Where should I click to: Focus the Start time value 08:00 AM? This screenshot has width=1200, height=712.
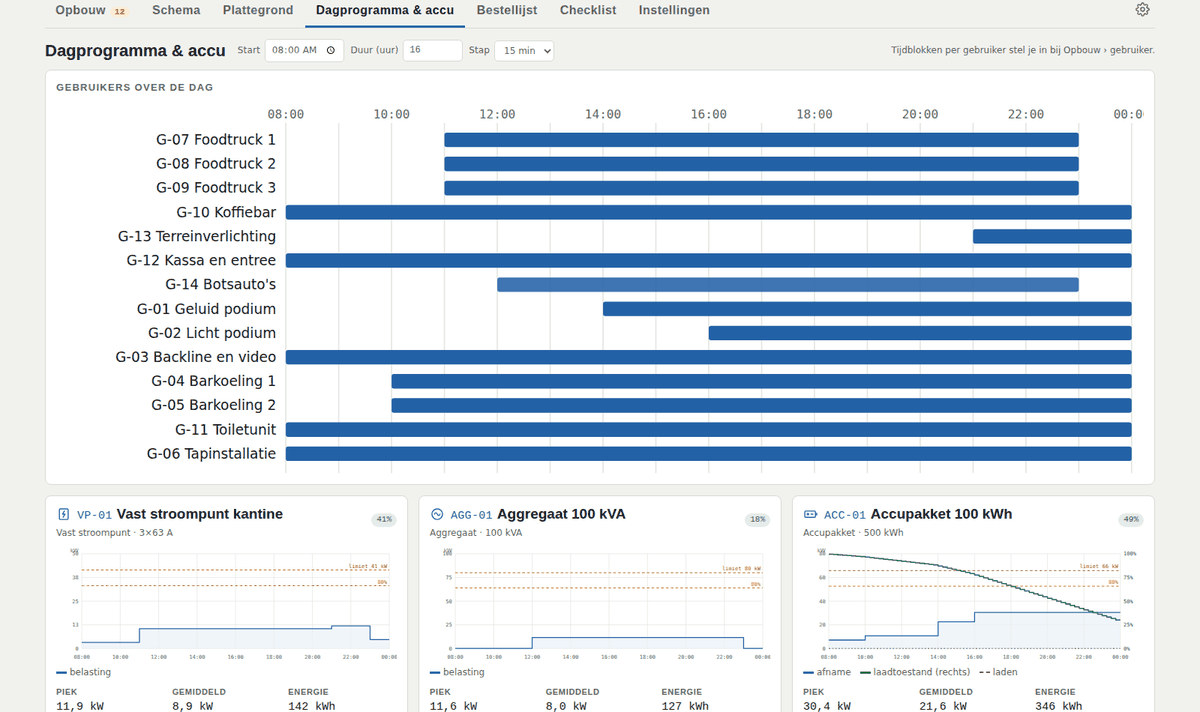(294, 50)
